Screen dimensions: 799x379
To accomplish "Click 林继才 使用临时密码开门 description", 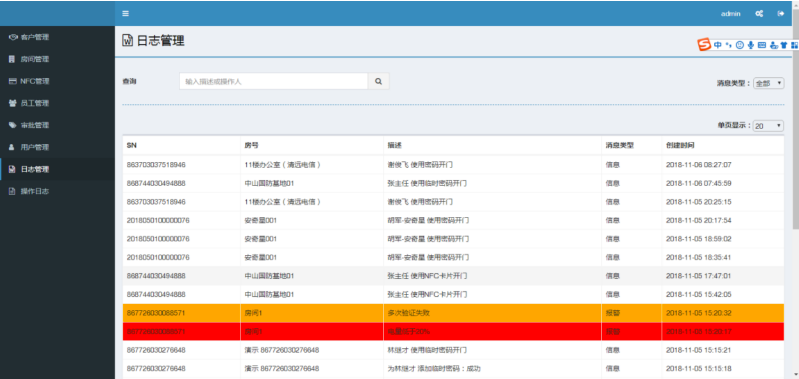I will coord(427,350).
